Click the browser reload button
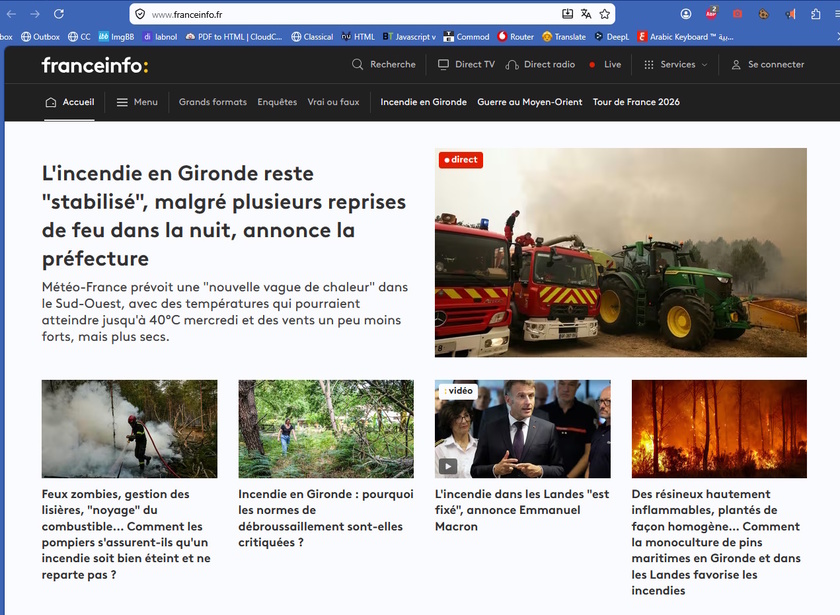 pyautogui.click(x=59, y=14)
